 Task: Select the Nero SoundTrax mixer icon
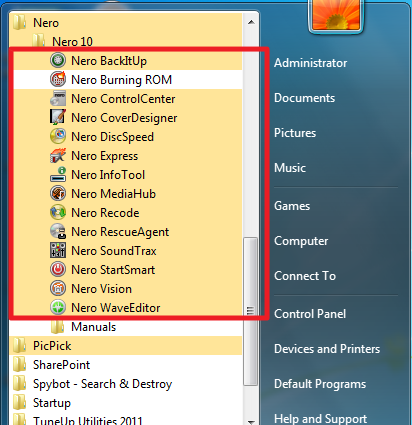tap(58, 251)
